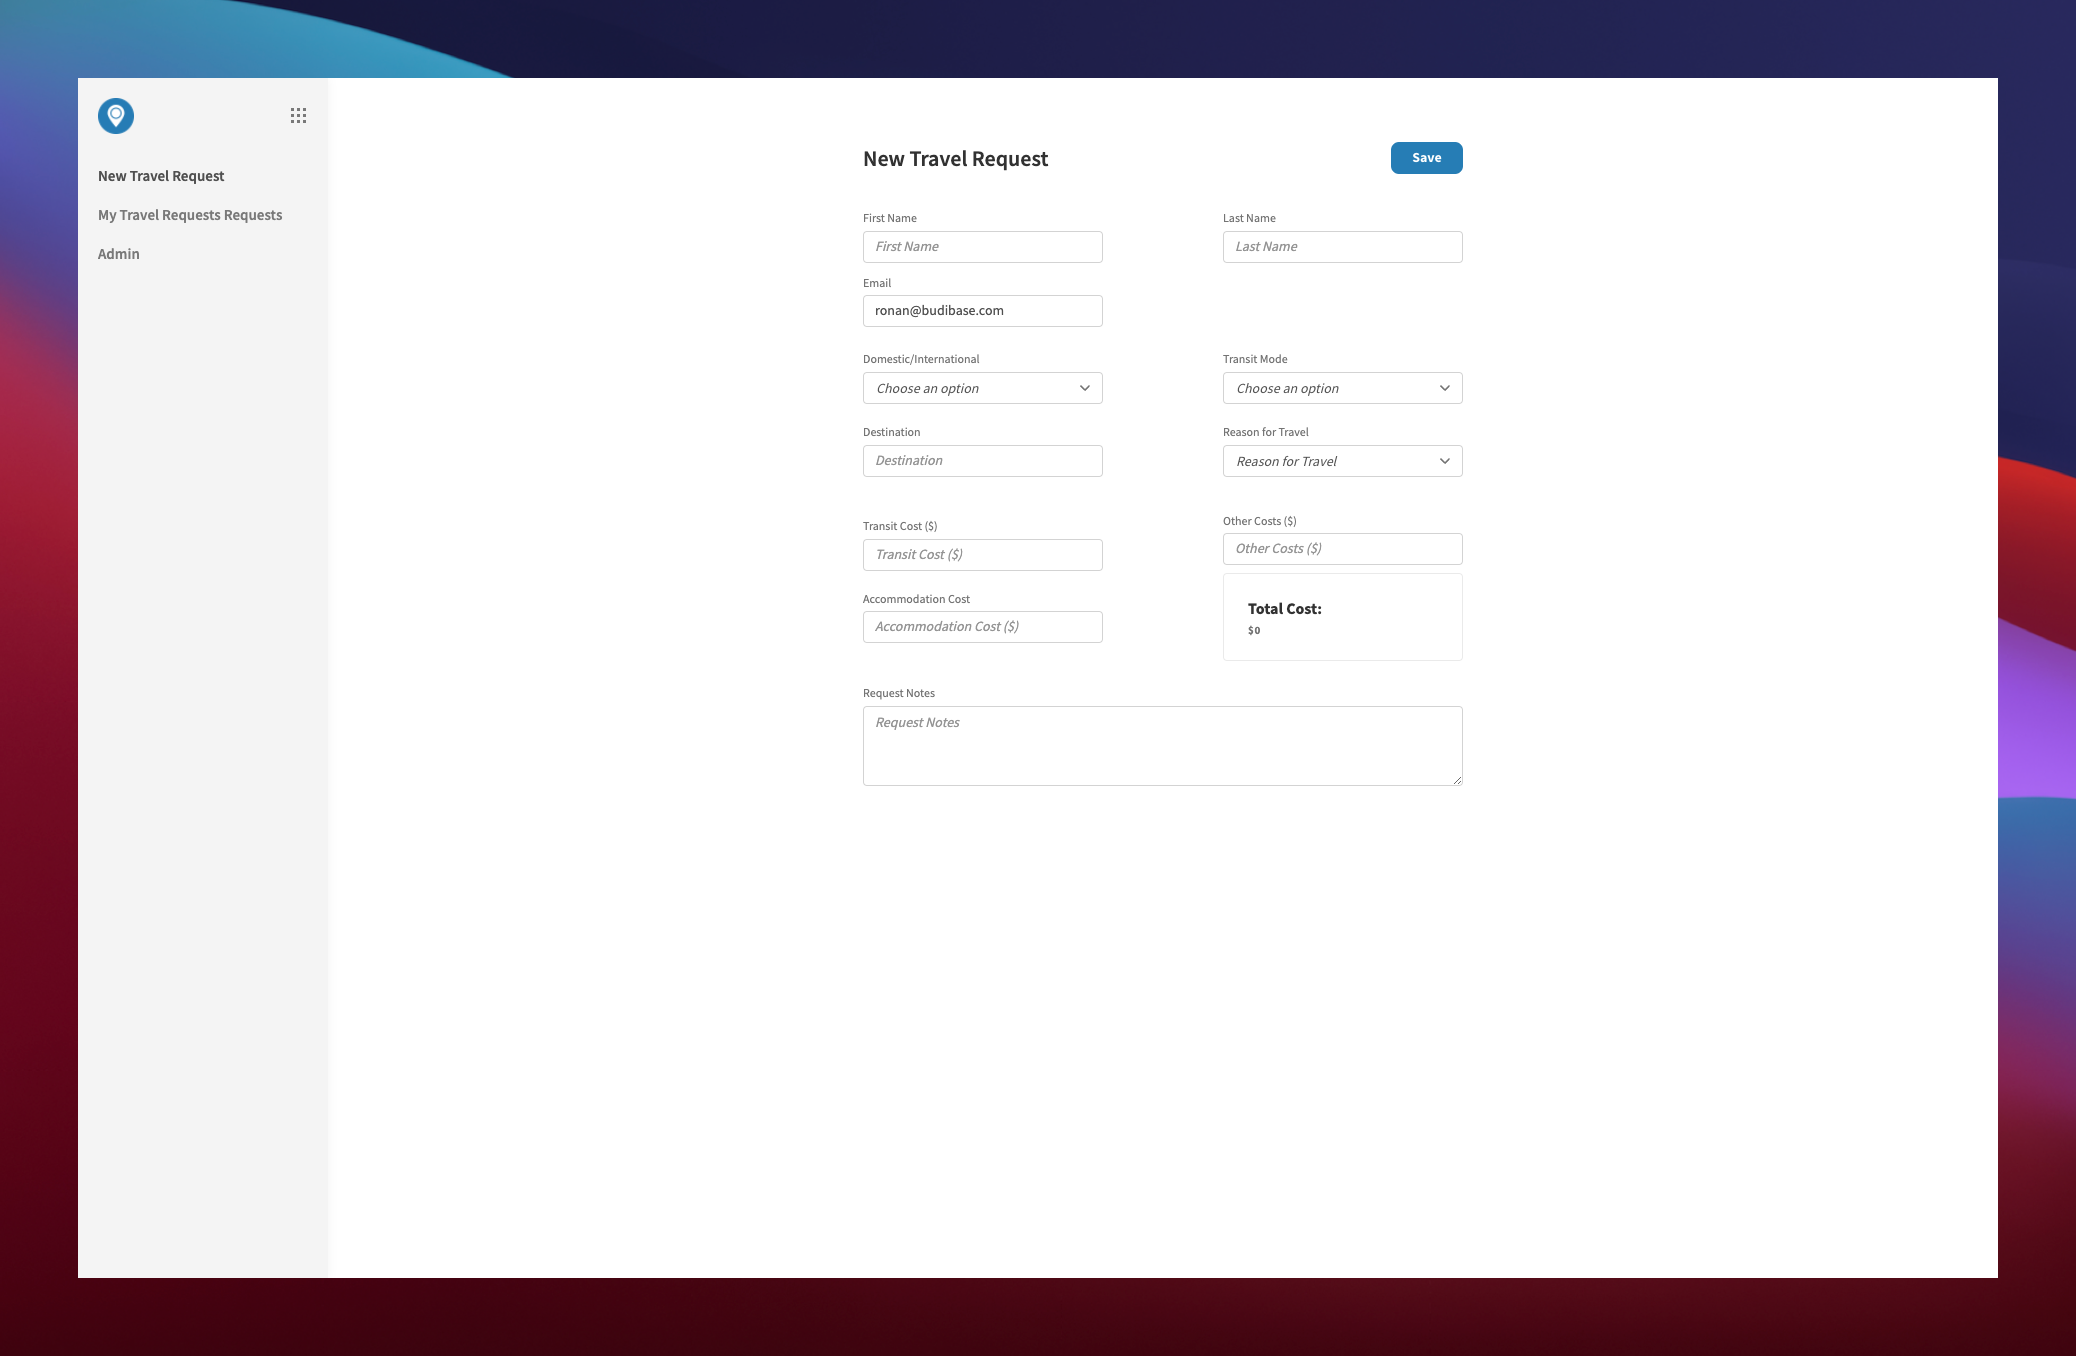
Task: Click the Transit Cost input field
Action: click(982, 554)
